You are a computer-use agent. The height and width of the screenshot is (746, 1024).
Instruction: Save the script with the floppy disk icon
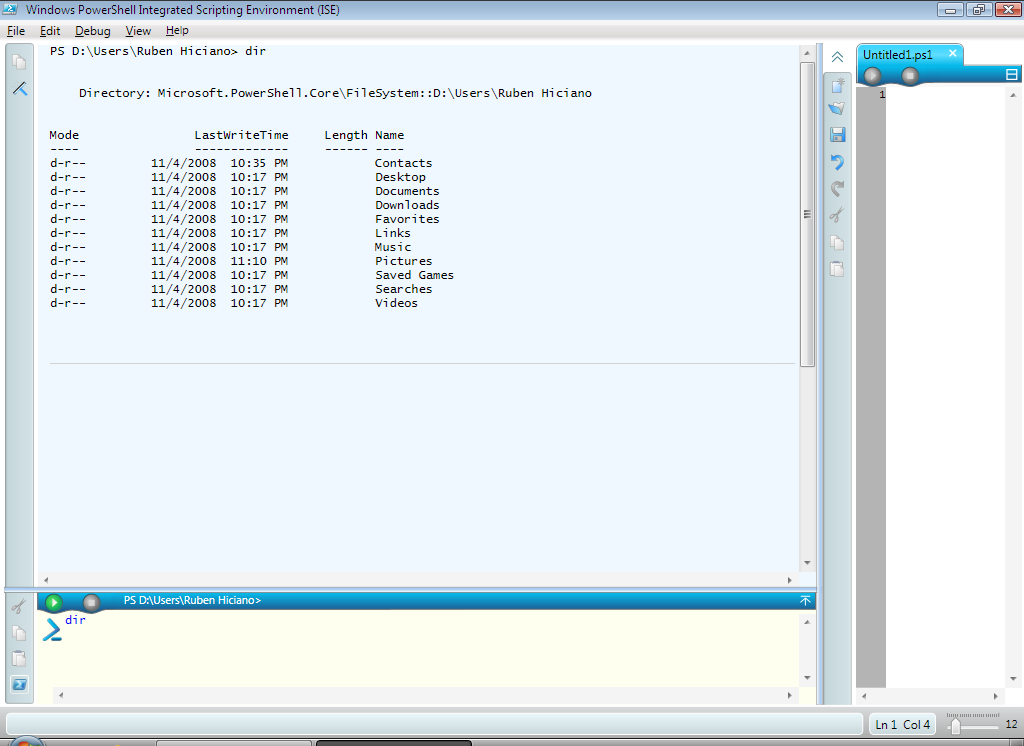click(x=837, y=135)
